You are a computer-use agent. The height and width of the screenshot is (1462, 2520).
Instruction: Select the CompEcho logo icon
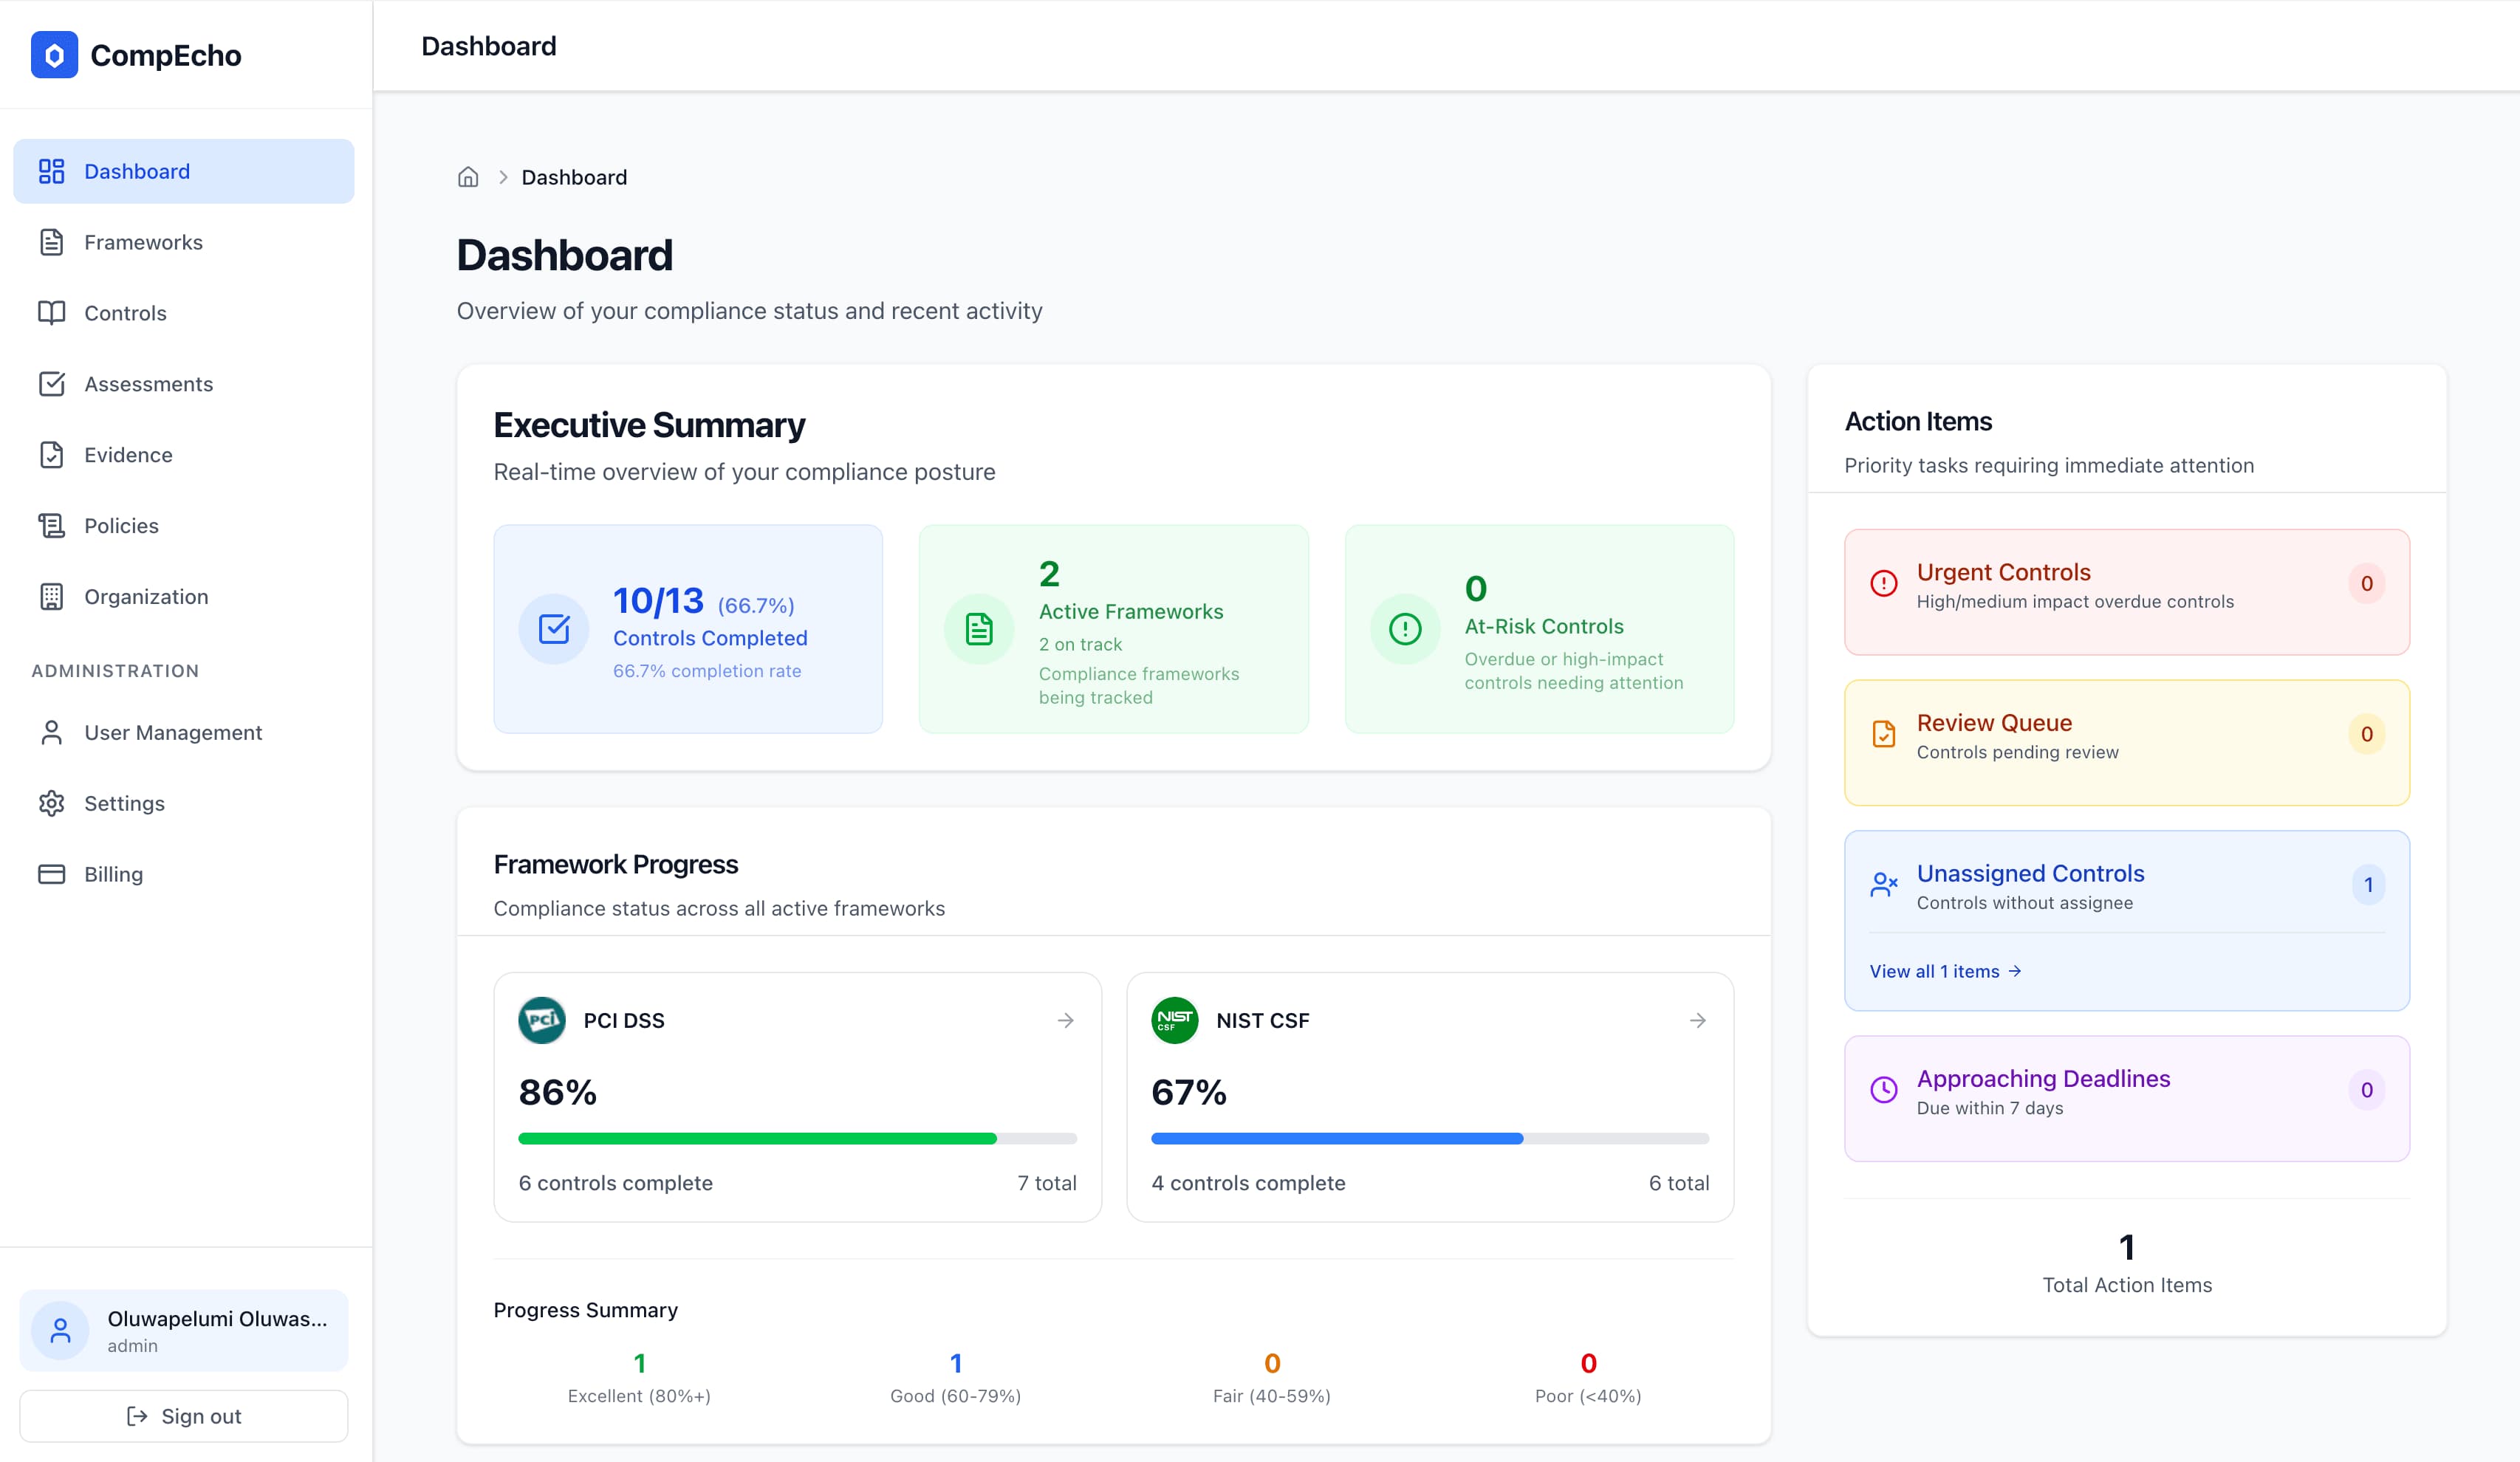(x=53, y=55)
